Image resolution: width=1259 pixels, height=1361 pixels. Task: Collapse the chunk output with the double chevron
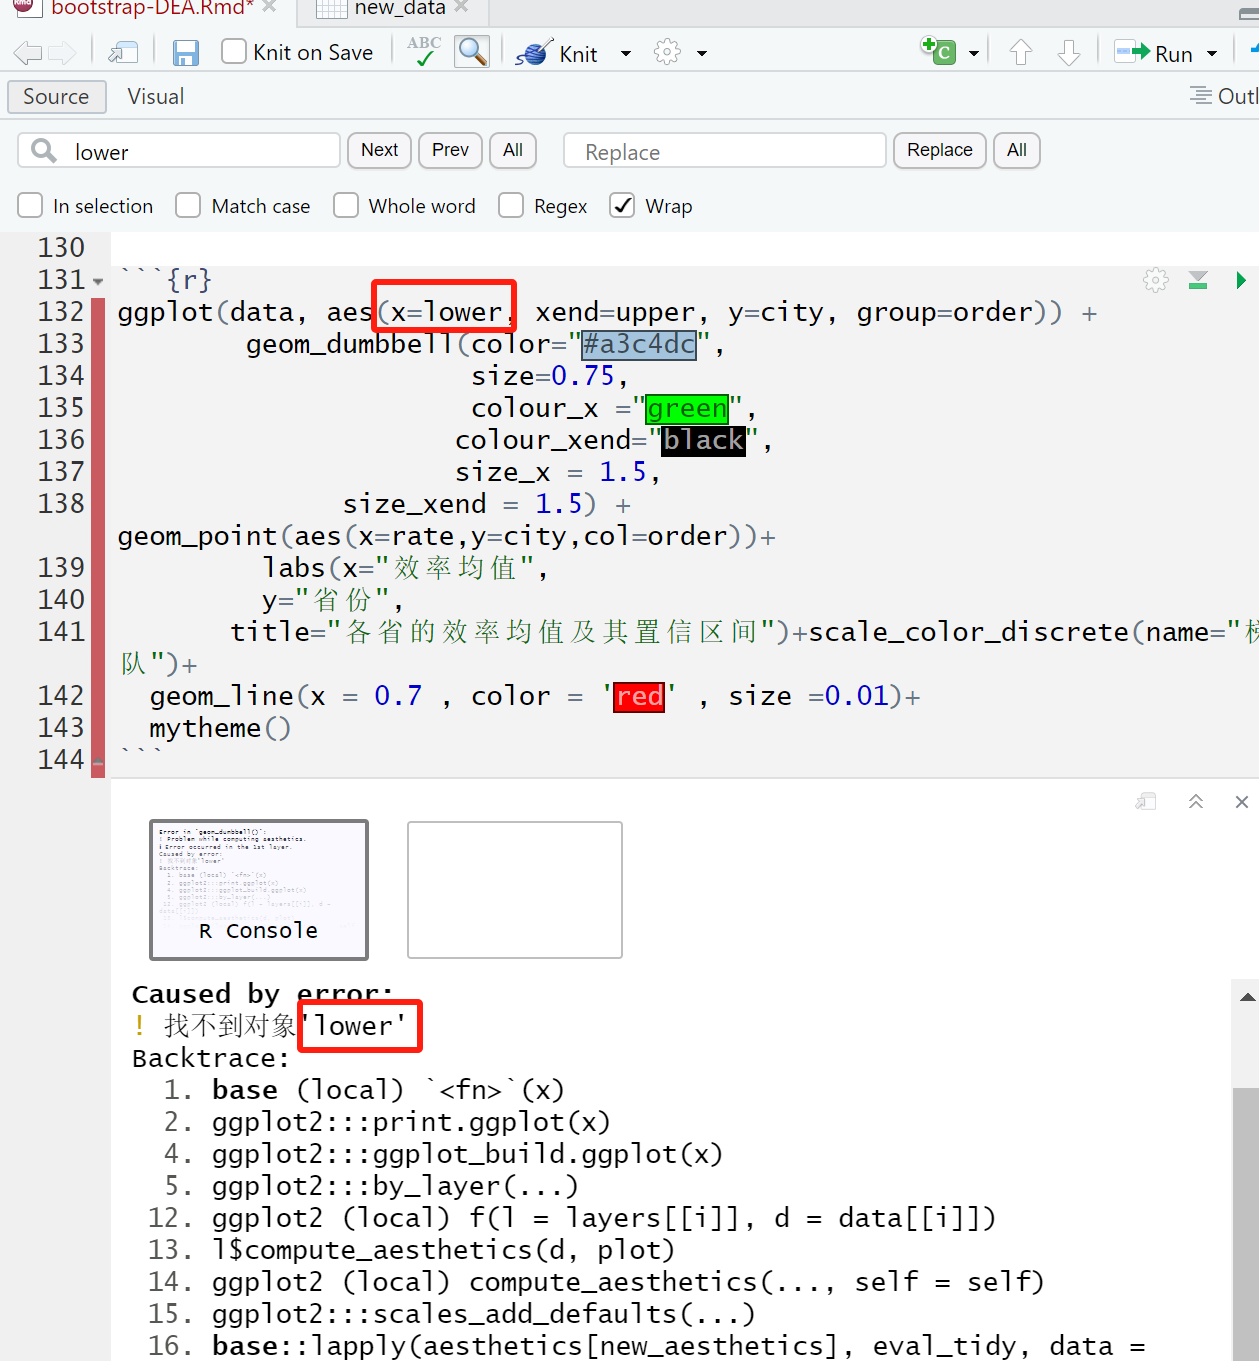[x=1195, y=802]
